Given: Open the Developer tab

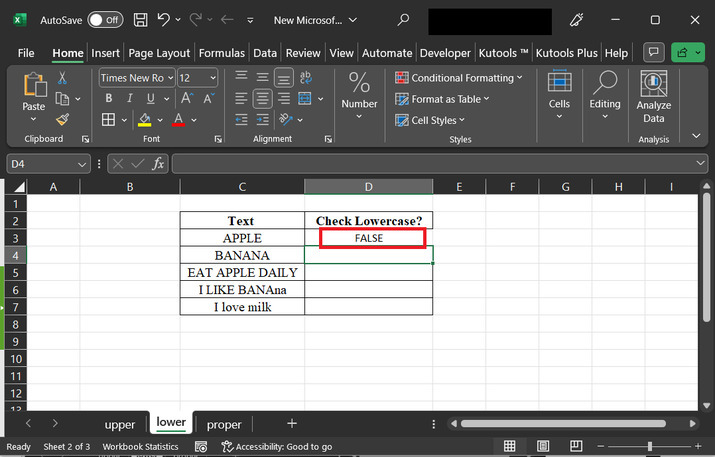Looking at the screenshot, I should pos(445,53).
